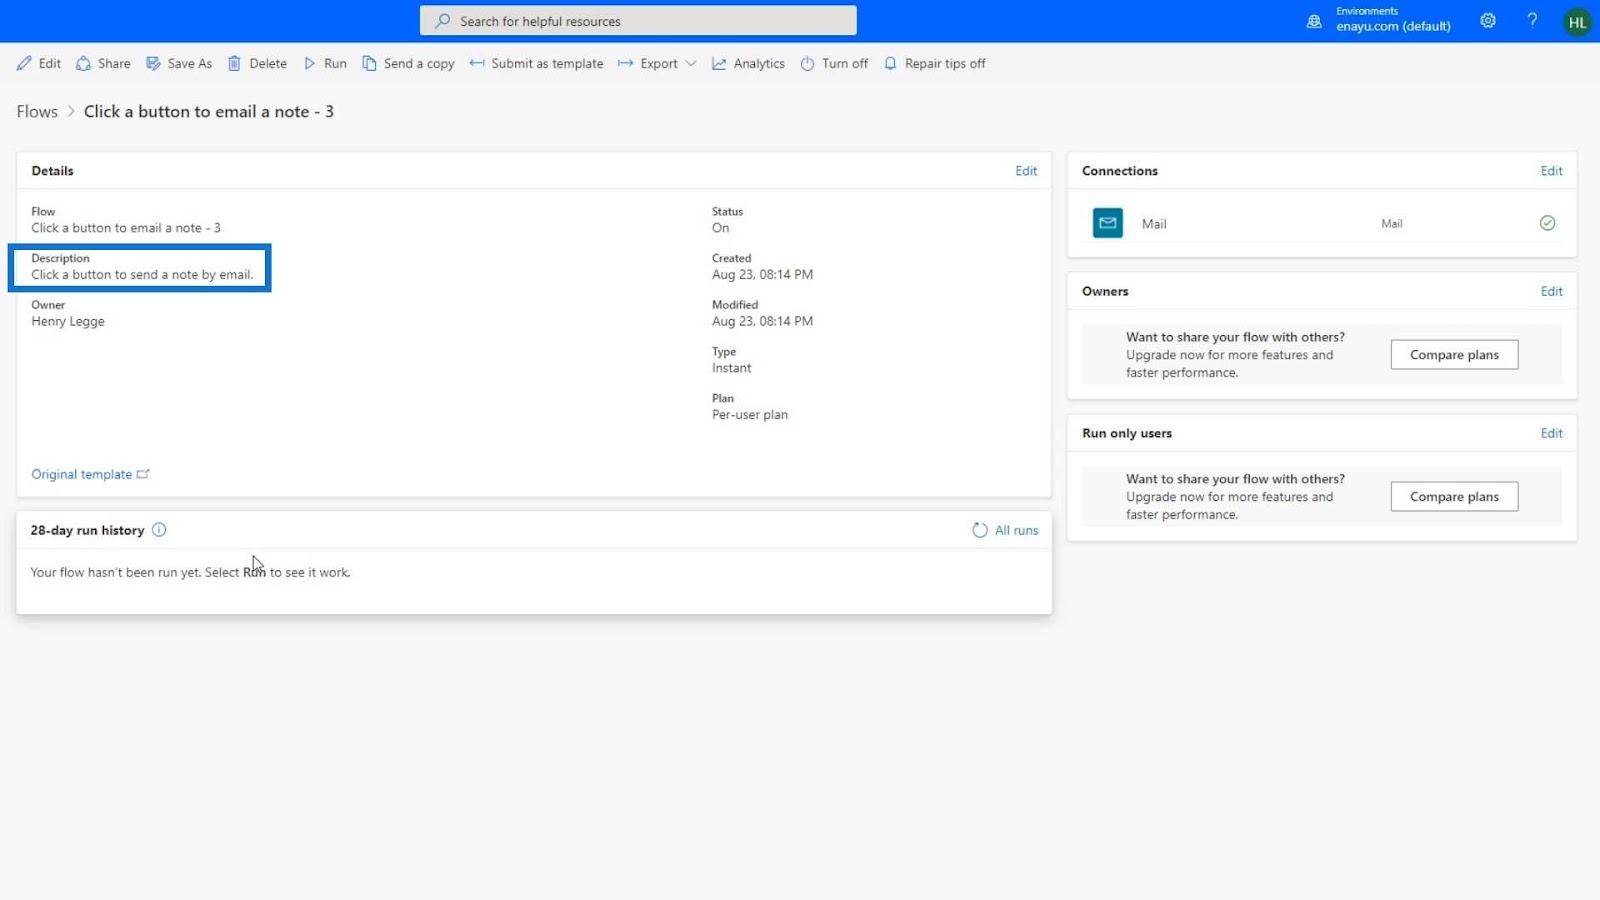Click the Submit as template icon
1600x900 pixels.
point(477,63)
